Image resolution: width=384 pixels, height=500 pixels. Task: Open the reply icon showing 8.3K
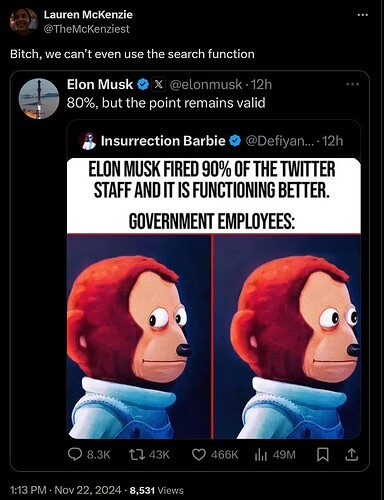tap(75, 455)
